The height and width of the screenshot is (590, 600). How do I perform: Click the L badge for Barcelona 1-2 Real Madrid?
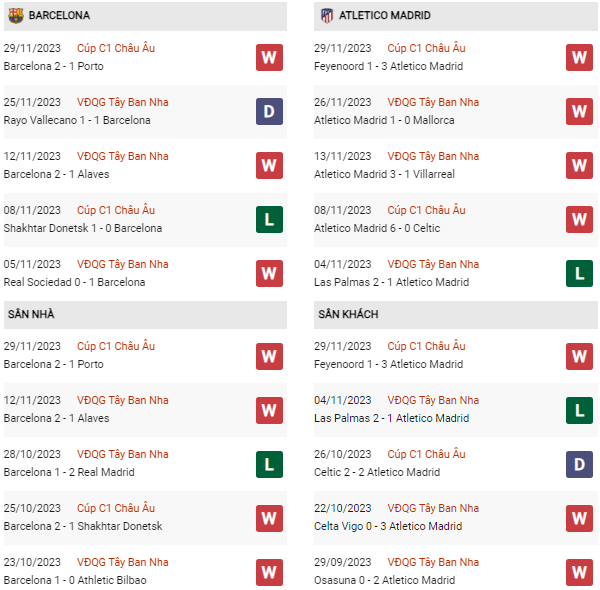click(x=269, y=463)
